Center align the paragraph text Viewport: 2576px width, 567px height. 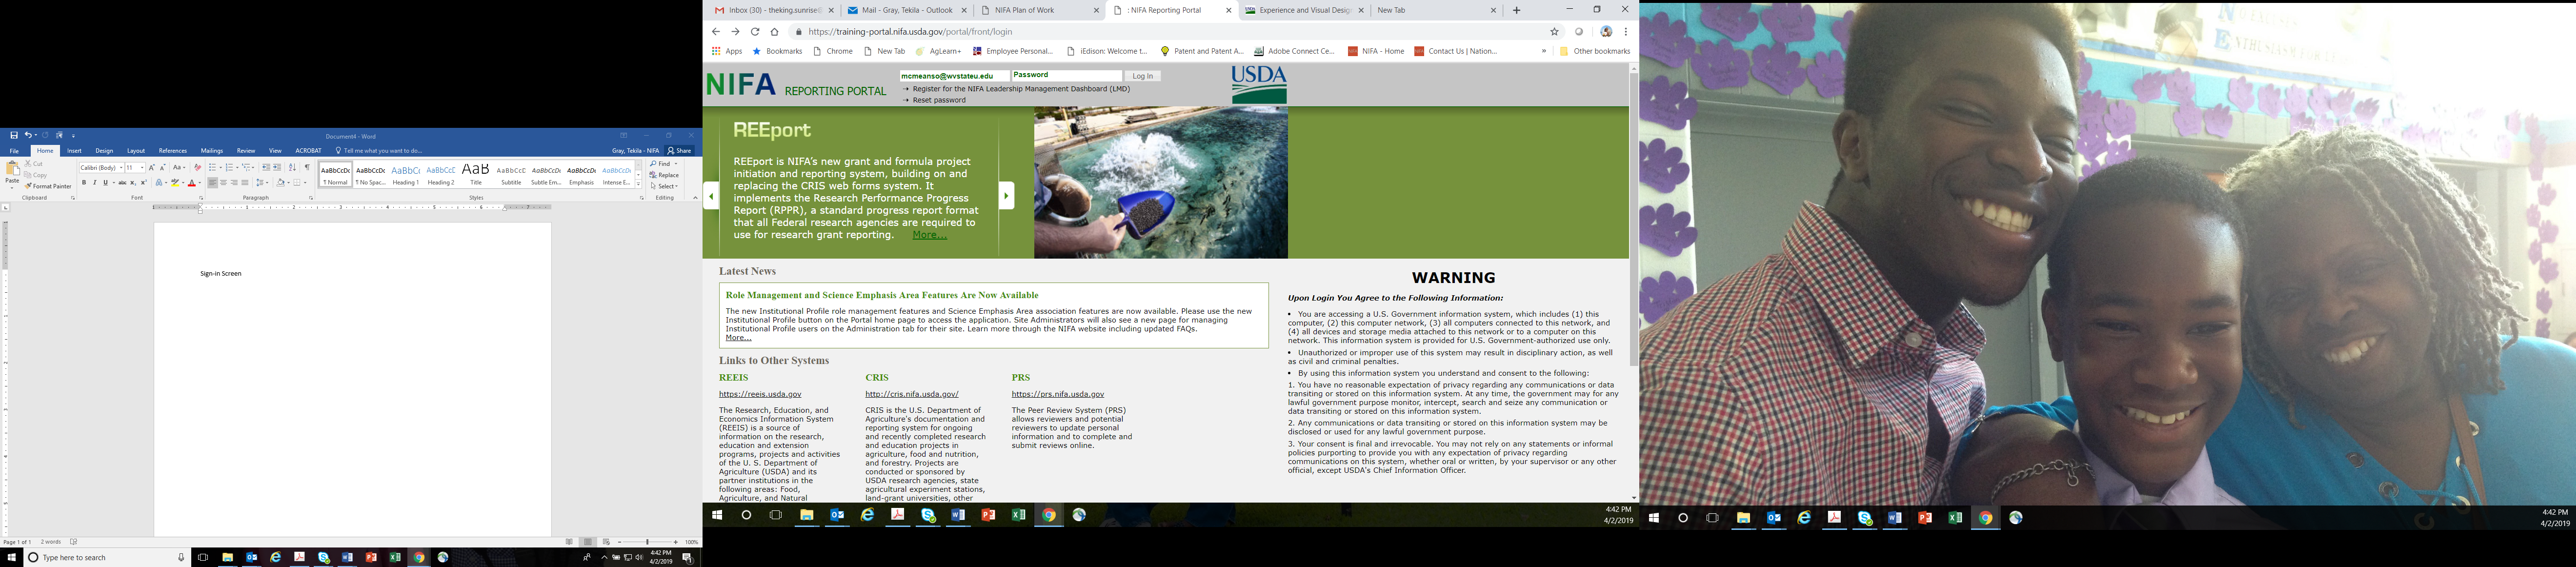tap(223, 183)
